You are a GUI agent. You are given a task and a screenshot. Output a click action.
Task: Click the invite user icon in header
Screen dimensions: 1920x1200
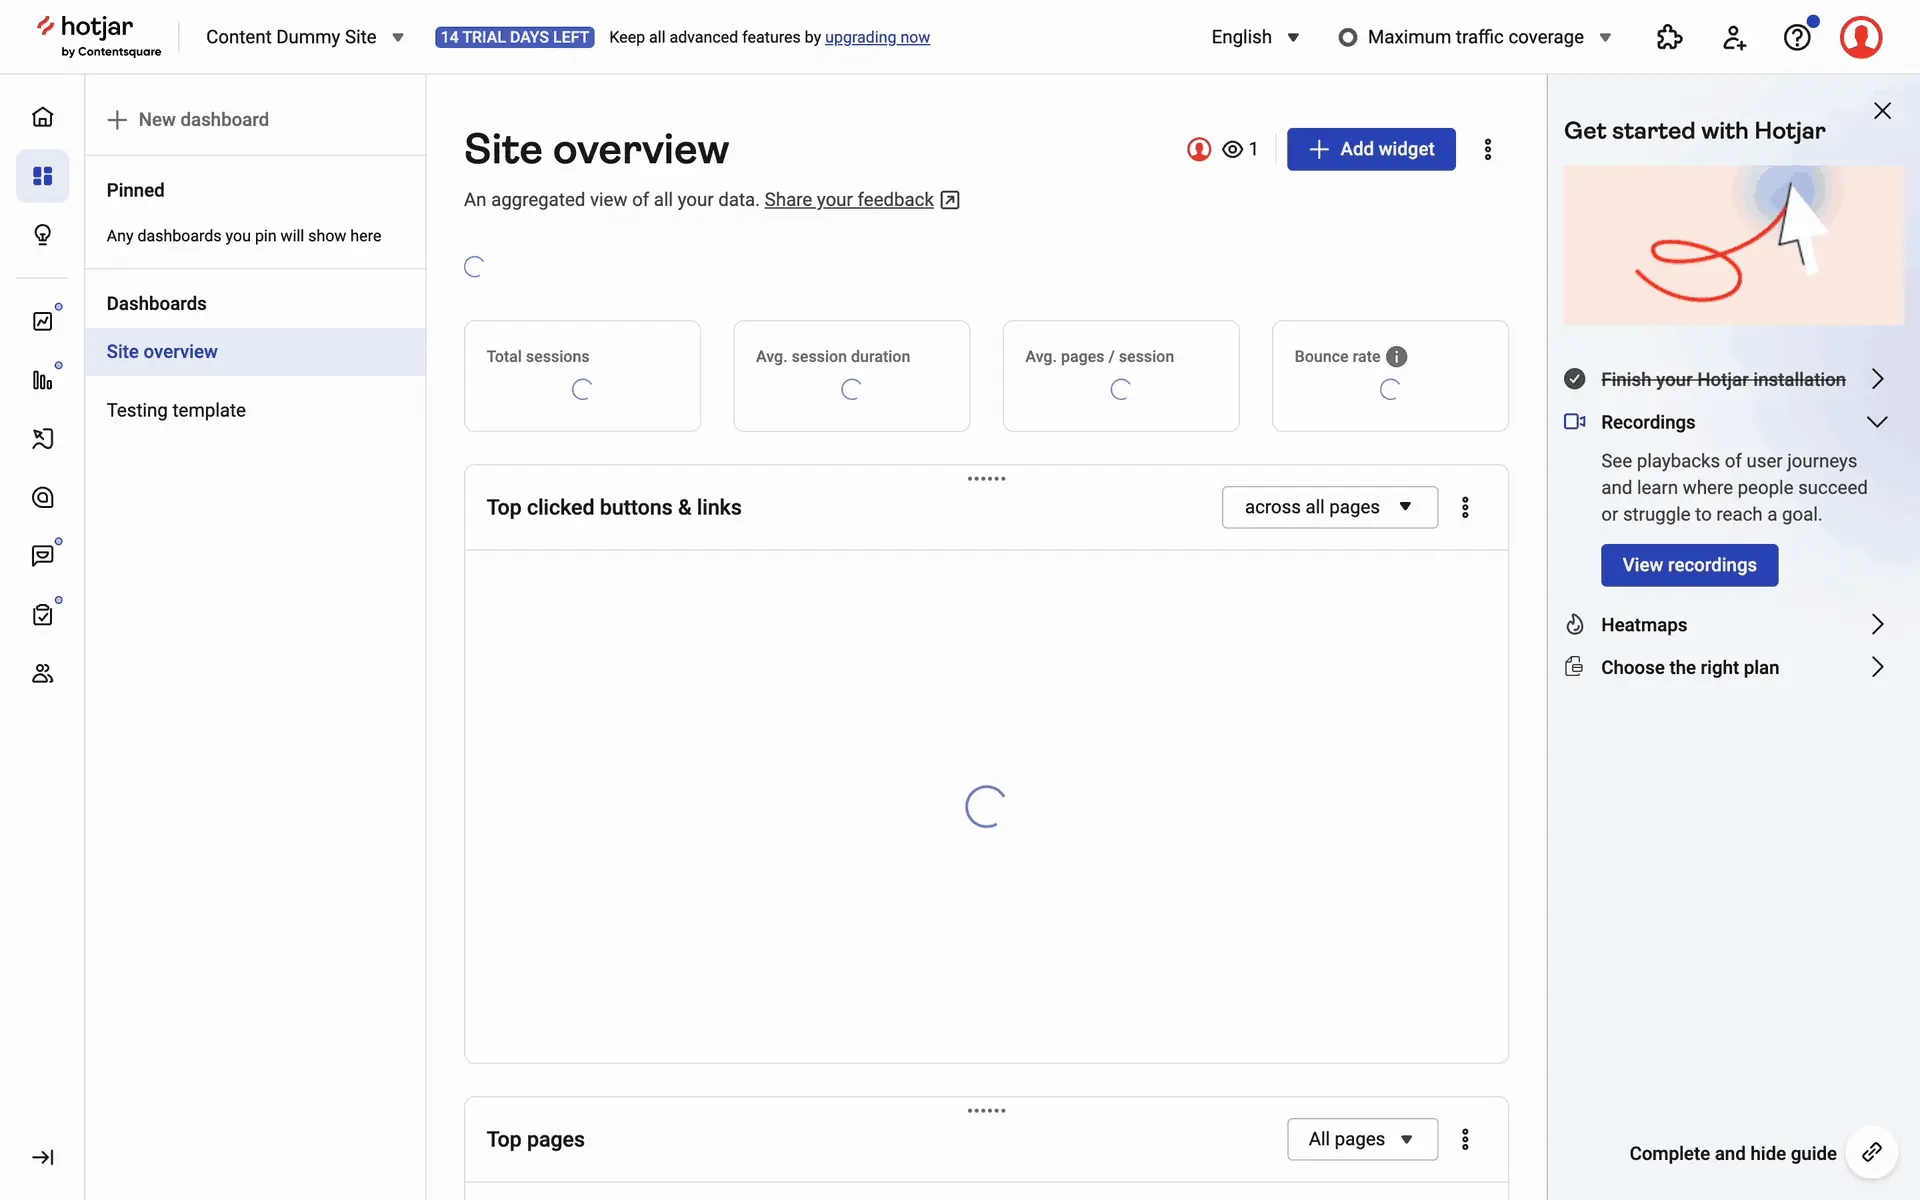(1734, 37)
